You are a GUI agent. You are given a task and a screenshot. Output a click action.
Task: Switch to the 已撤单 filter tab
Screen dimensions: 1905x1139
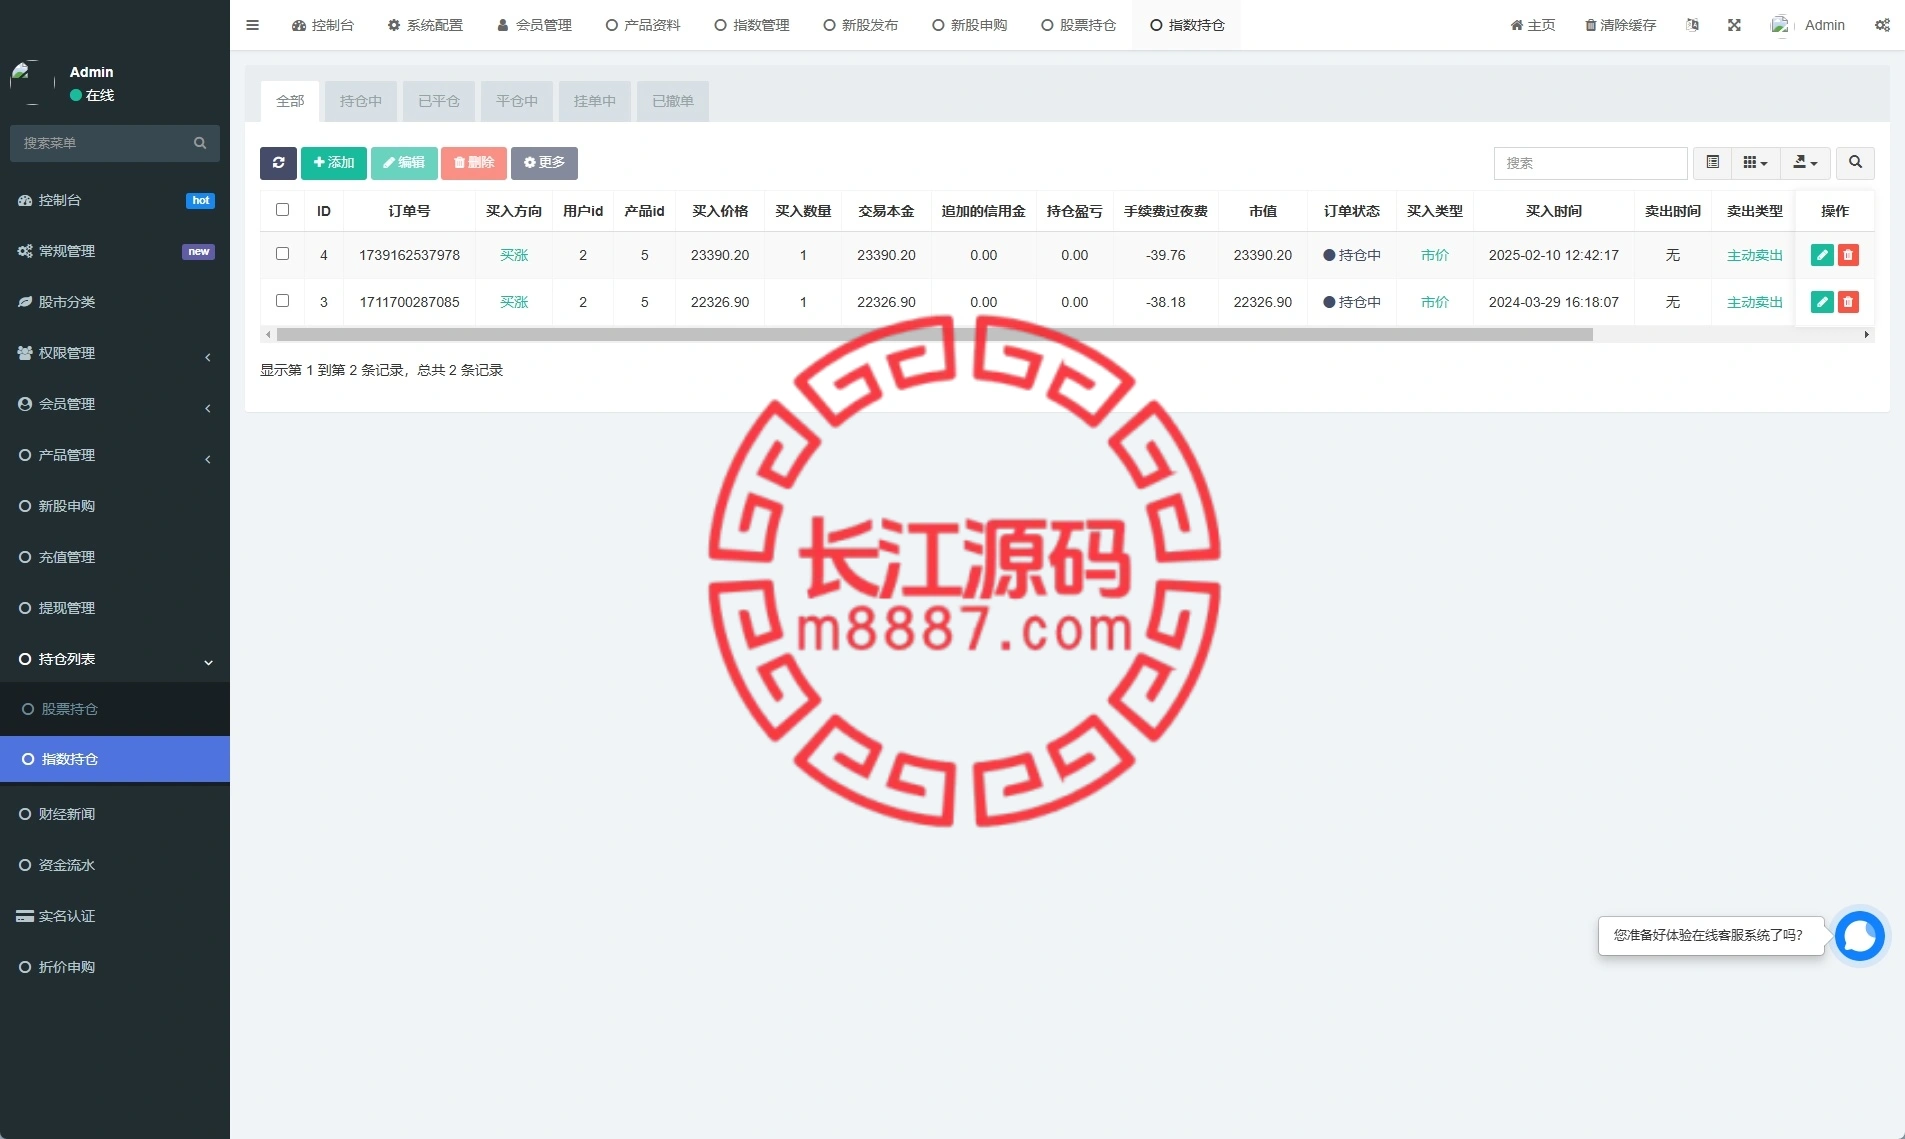point(672,101)
